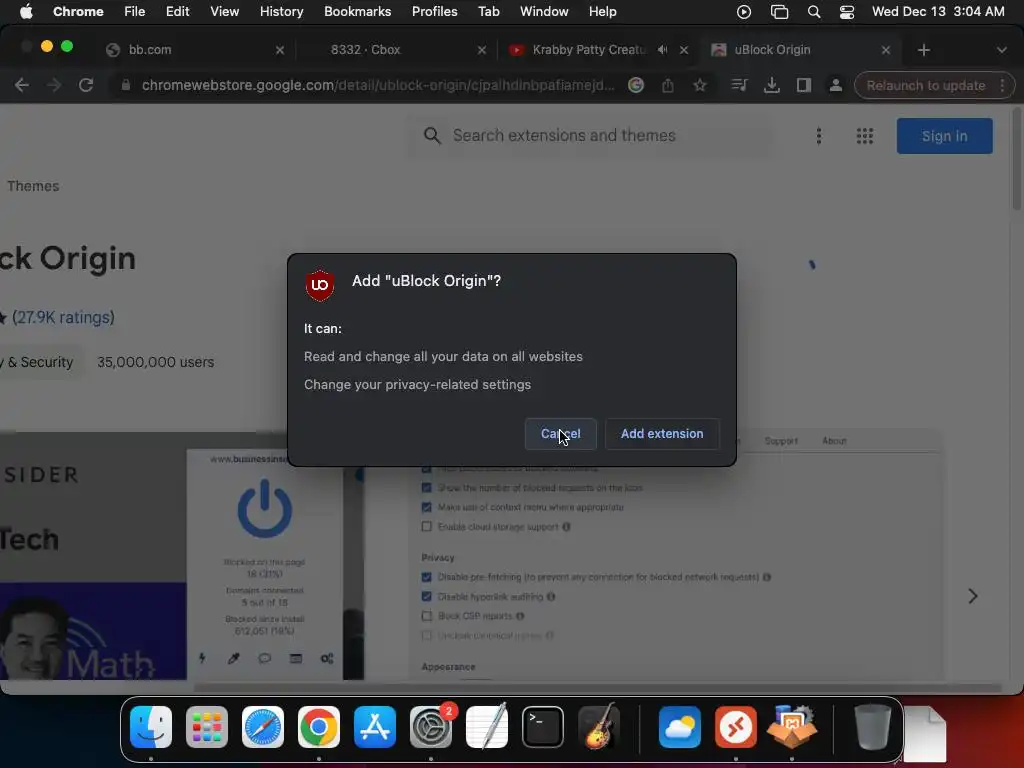The width and height of the screenshot is (1024, 768).
Task: Toggle the Disable pre-fetching checkbox
Action: [426, 577]
